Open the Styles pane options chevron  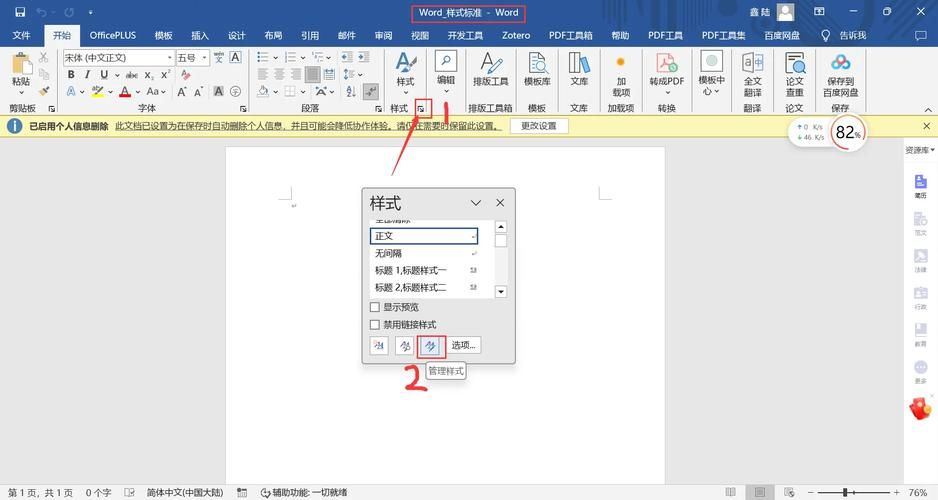(476, 203)
